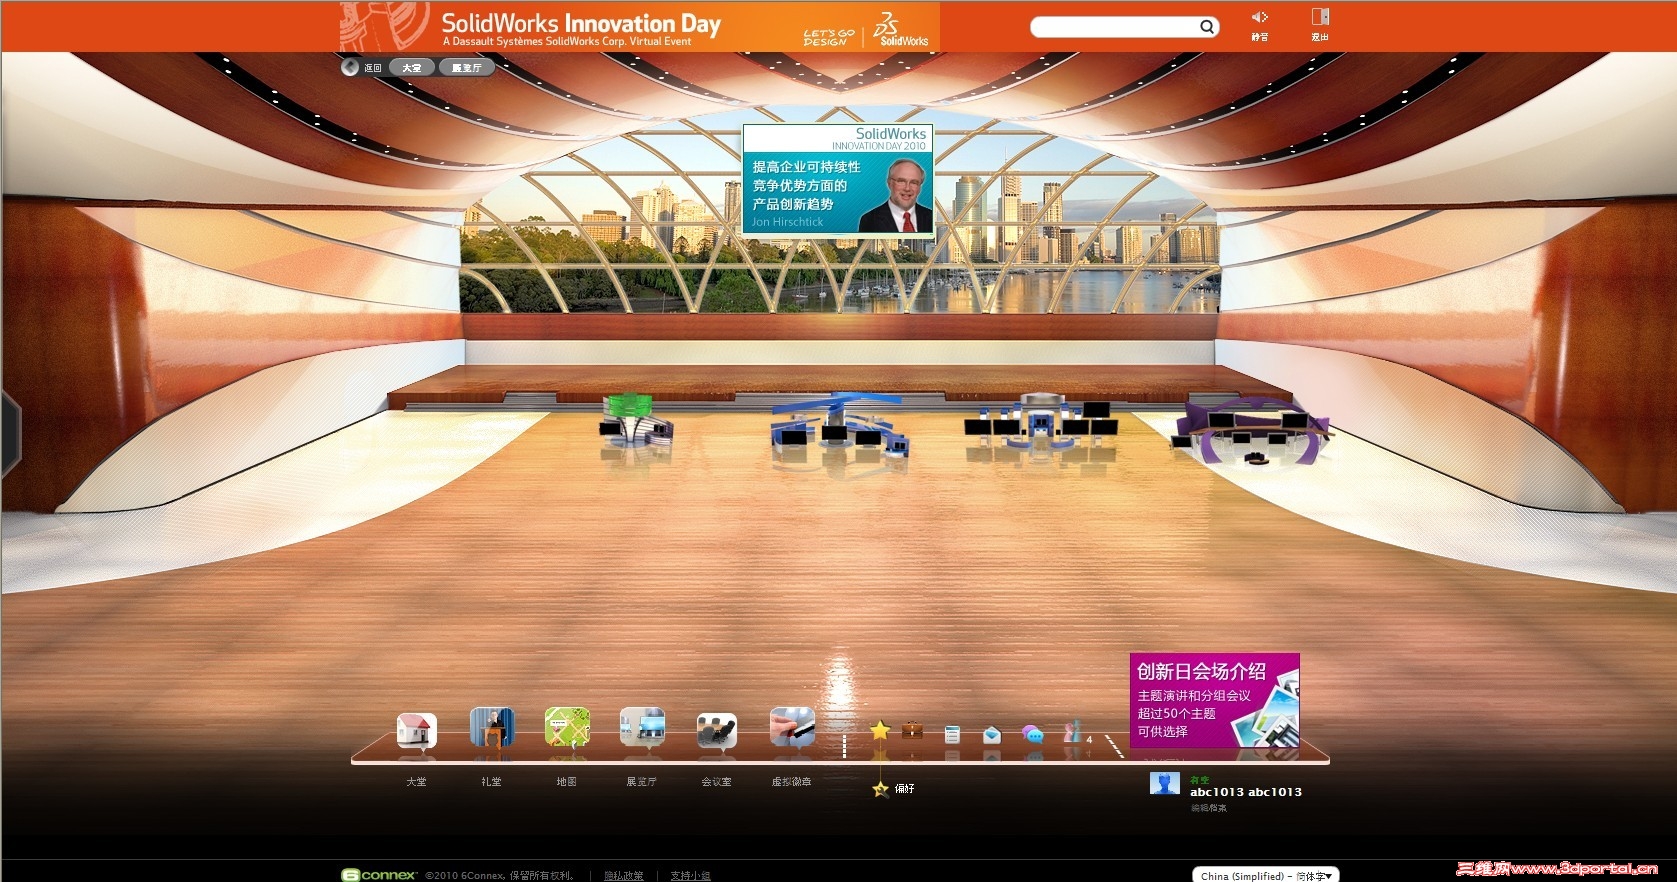The width and height of the screenshot is (1677, 882).
Task: Mute sound with the speaker icon
Action: point(1260,17)
